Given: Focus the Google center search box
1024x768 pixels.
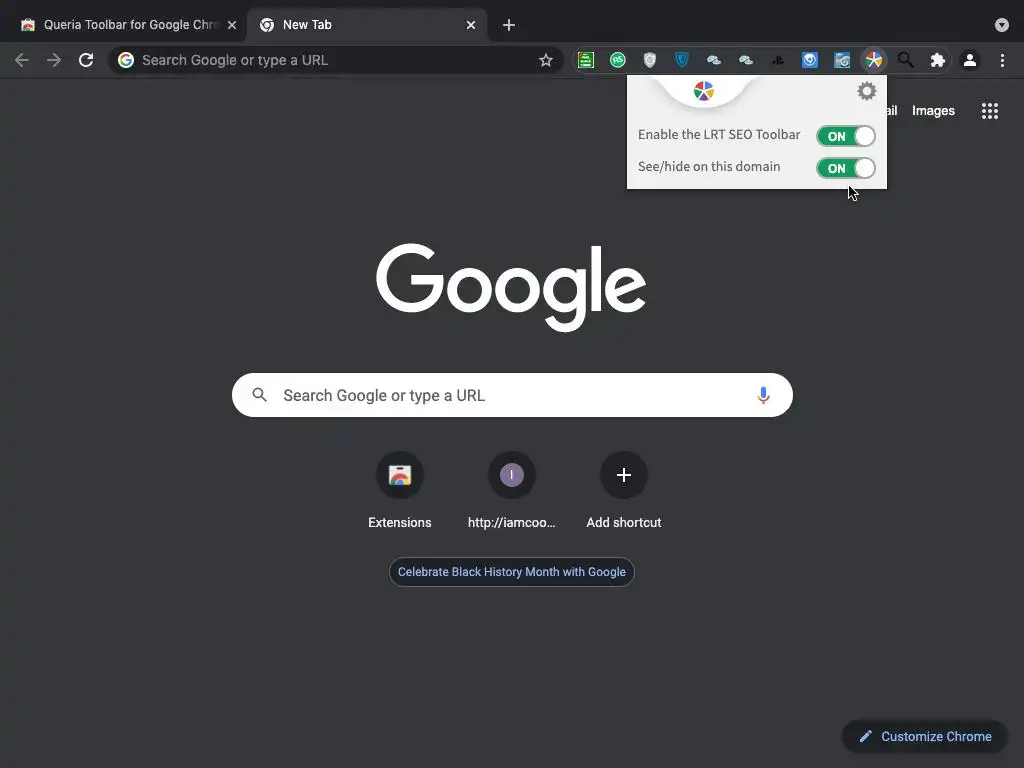Looking at the screenshot, I should click(512, 395).
